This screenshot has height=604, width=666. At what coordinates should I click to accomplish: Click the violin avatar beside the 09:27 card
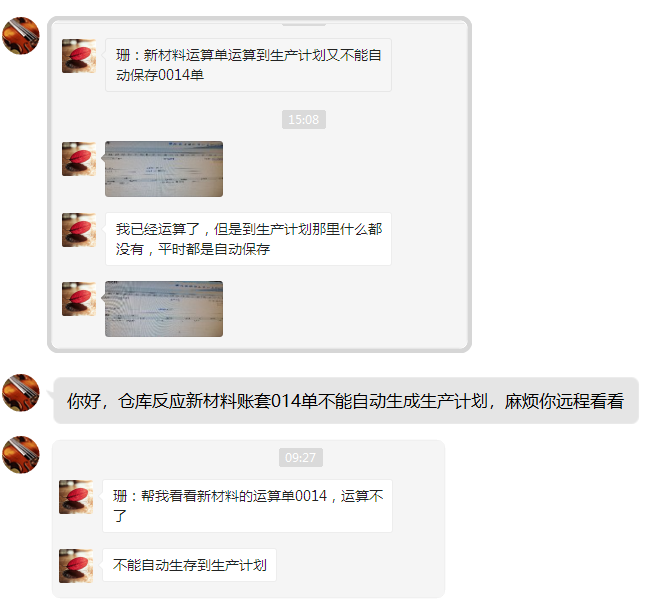[21, 454]
